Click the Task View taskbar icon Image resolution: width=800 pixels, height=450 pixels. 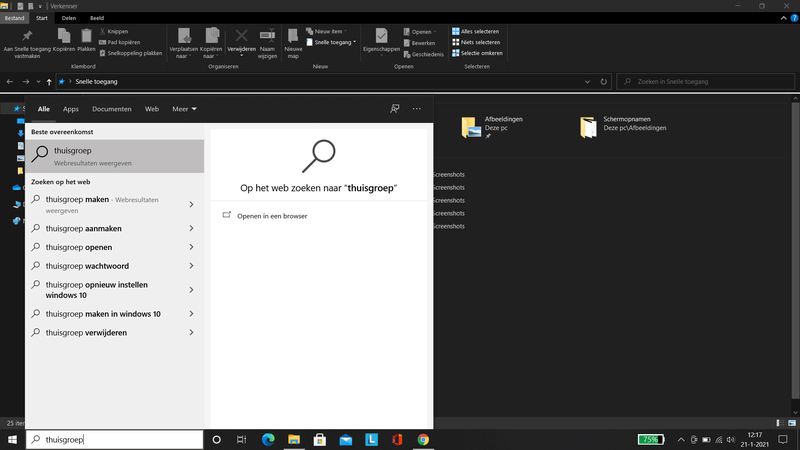[242, 440]
